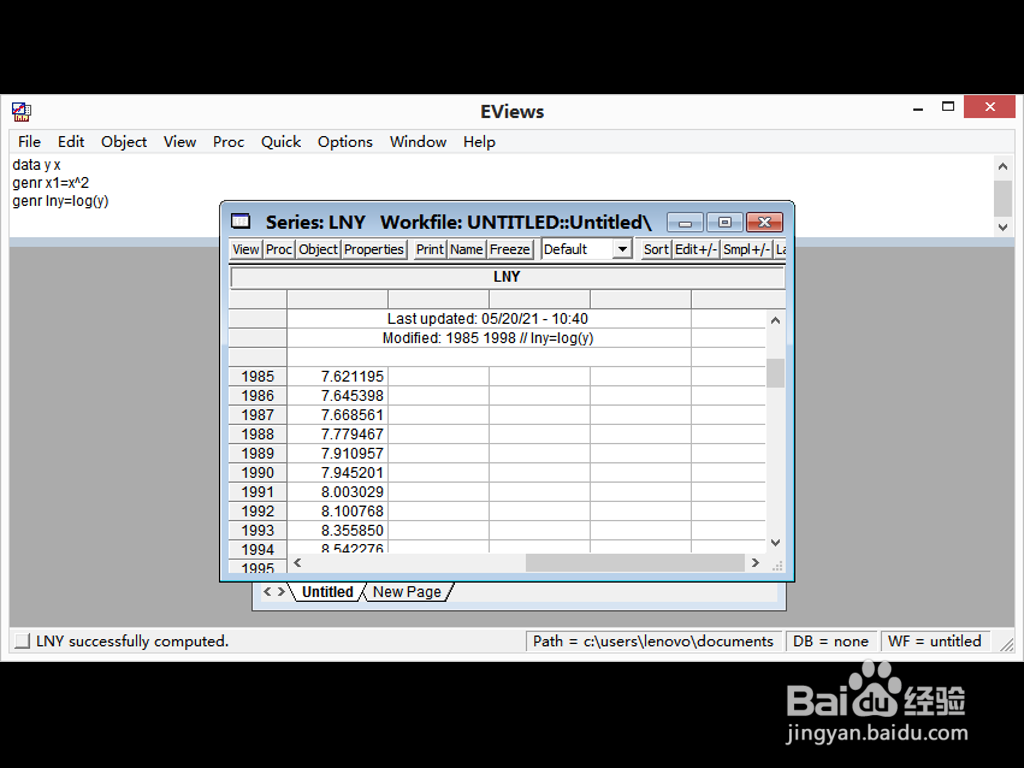Toggle Edit+/- mode

[696, 249]
